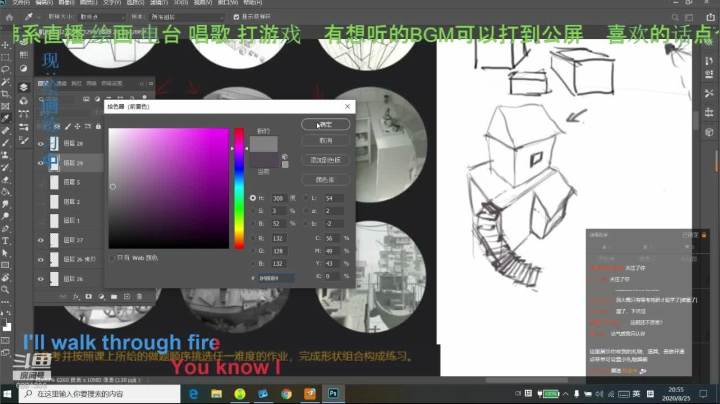This screenshot has width=720, height=404.
Task: Click the share icon at top right
Action: [710, 17]
